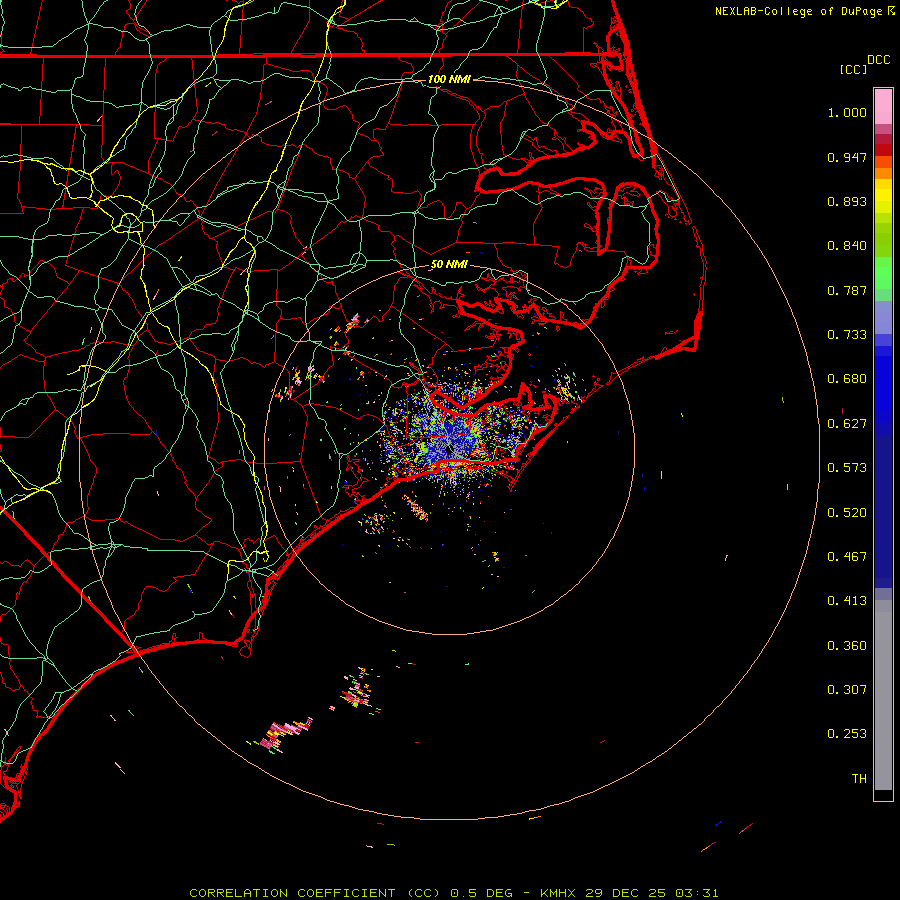Click the DCC label above color scale

[x=878, y=60]
